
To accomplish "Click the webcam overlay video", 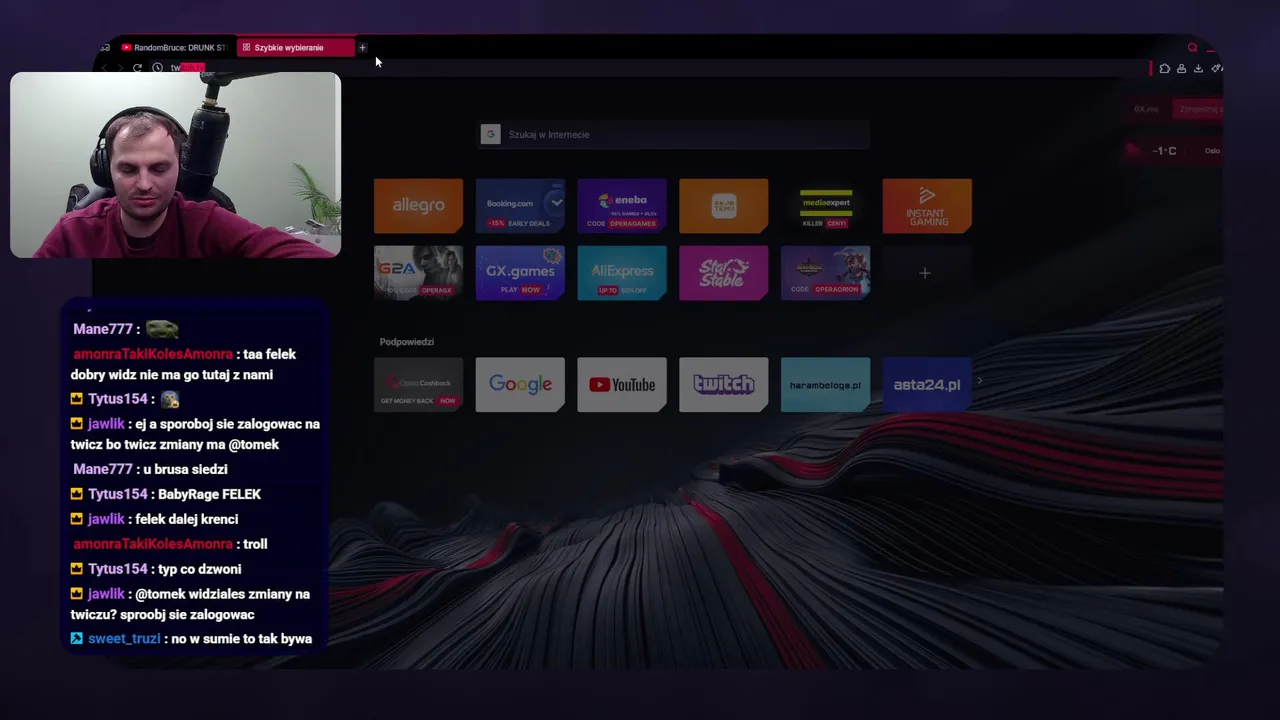I will click(176, 165).
